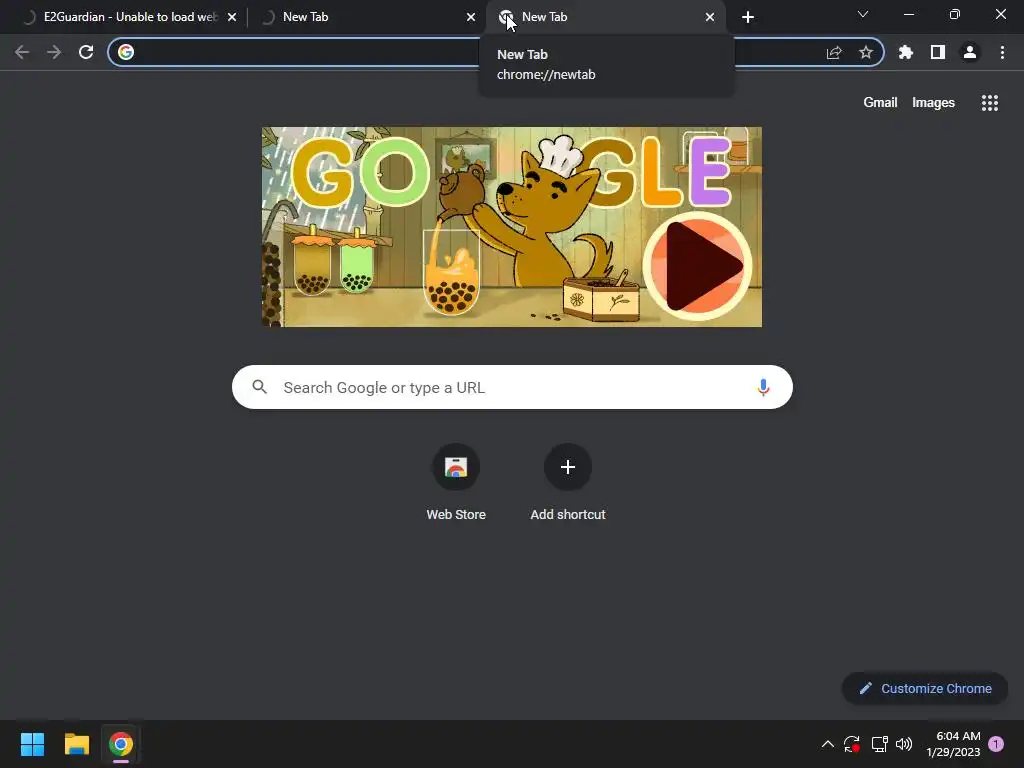Start voice search with the microphone
This screenshot has height=768, width=1024.
[x=763, y=387]
